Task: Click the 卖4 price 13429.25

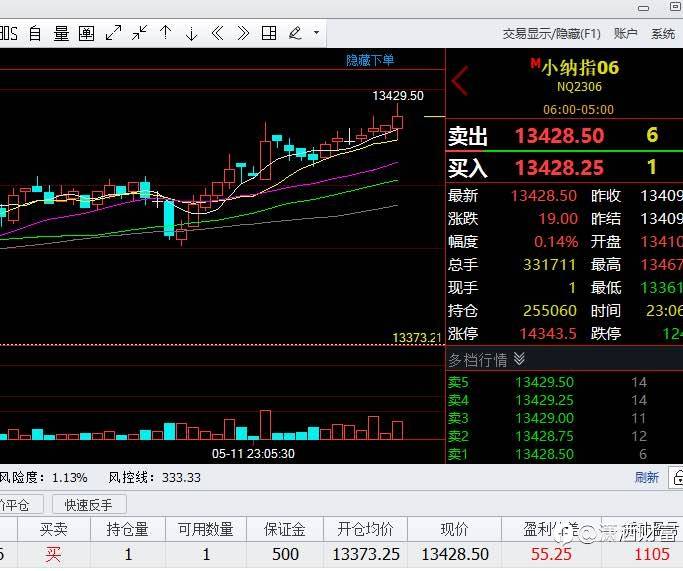Action: pyautogui.click(x=544, y=400)
